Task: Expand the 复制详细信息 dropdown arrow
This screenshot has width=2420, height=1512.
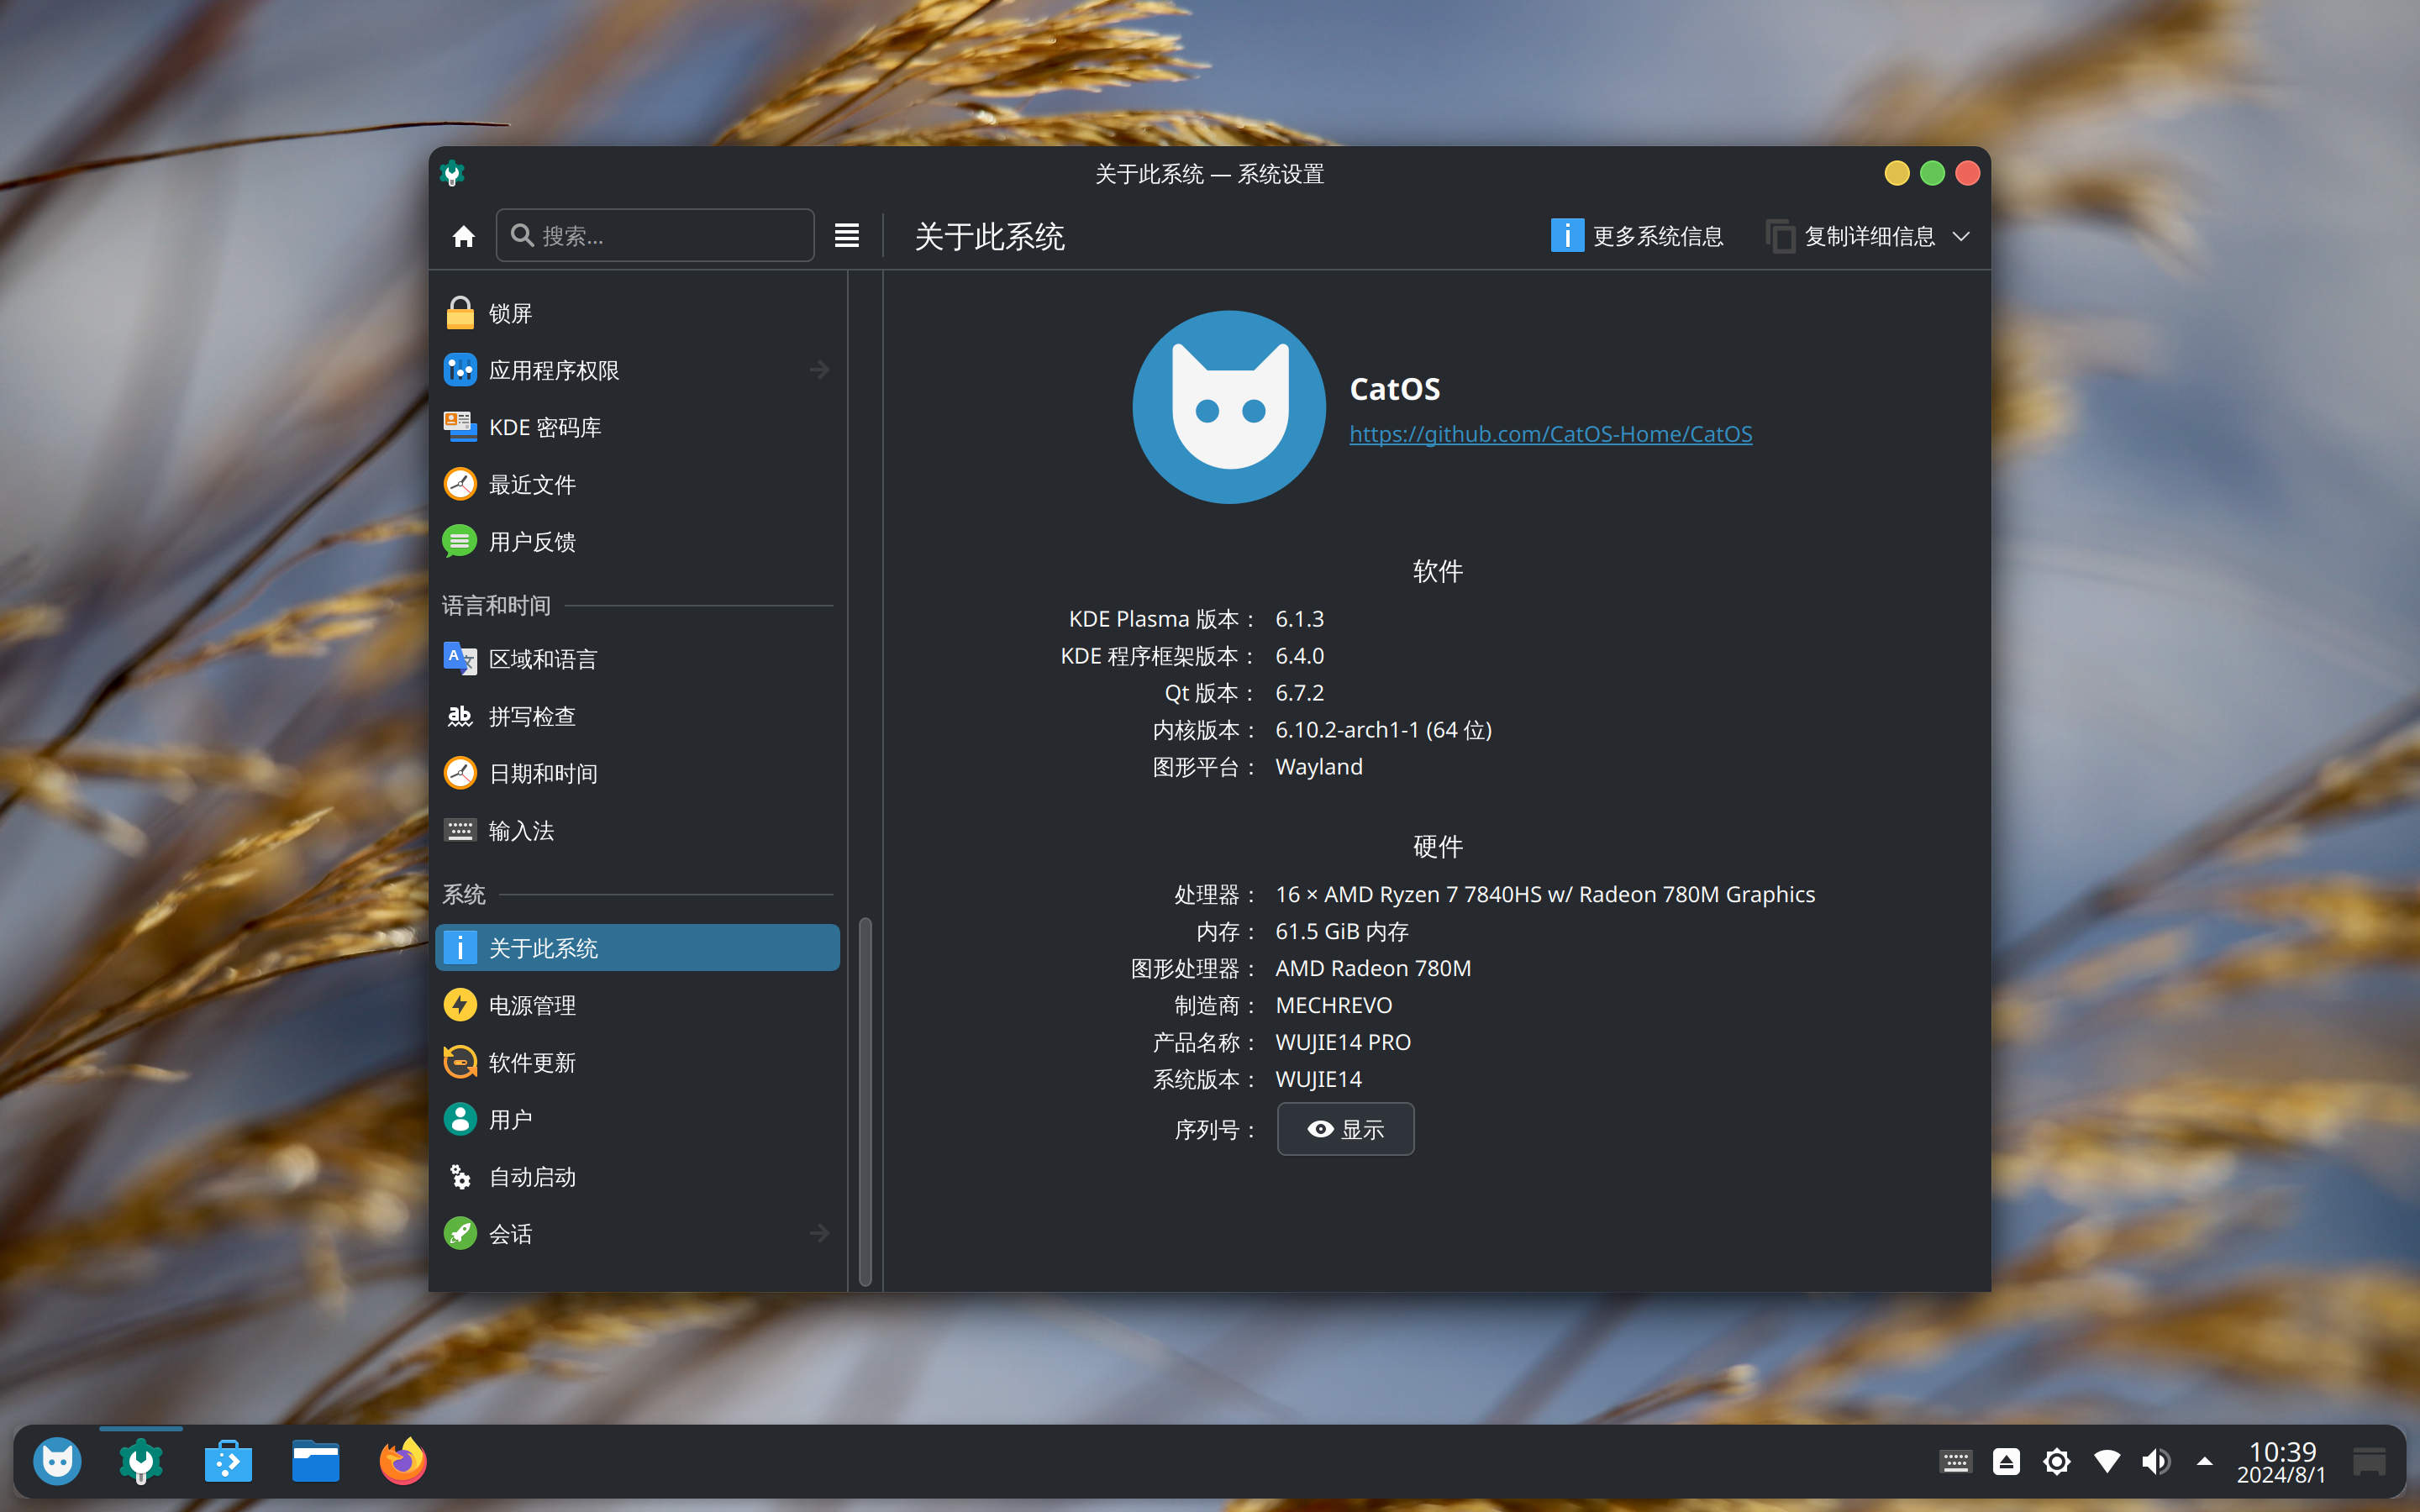Action: (x=1961, y=236)
